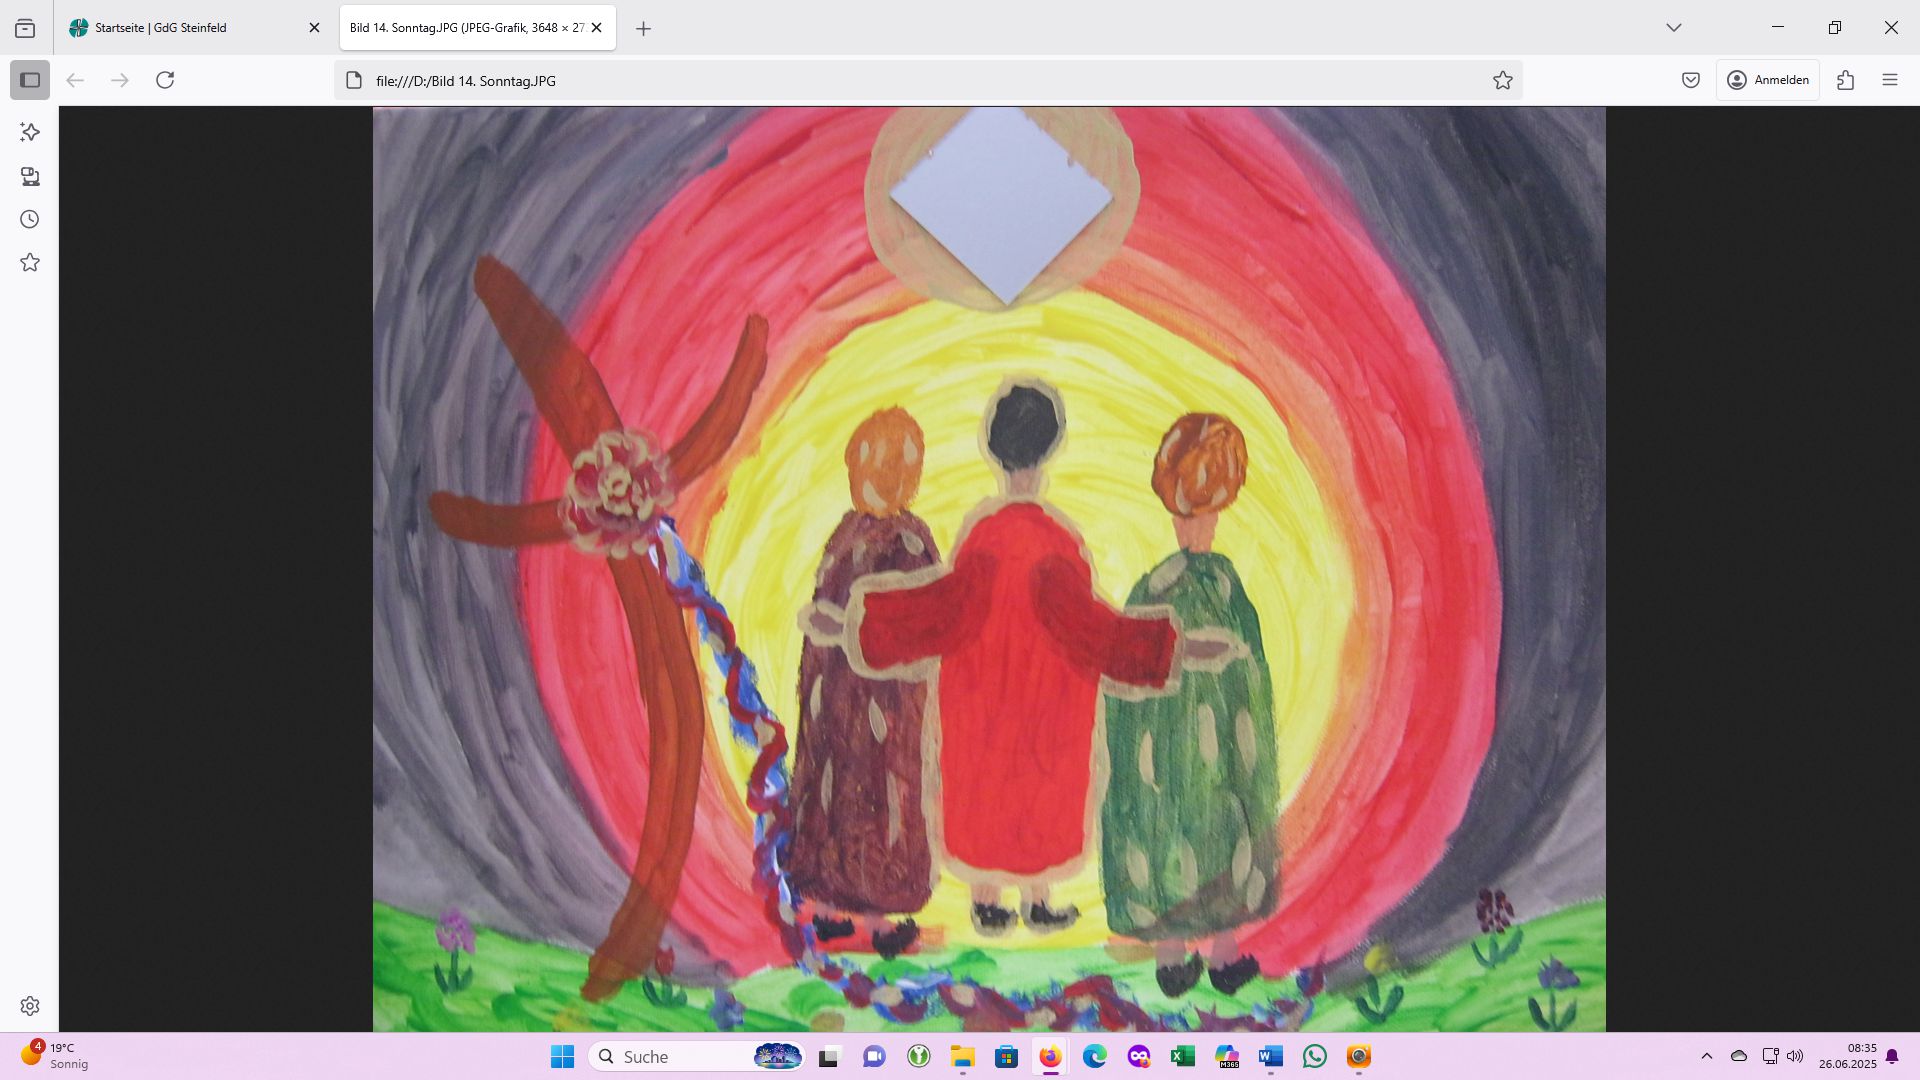Open sidebar customization settings gear
The image size is (1920, 1080).
30,1006
